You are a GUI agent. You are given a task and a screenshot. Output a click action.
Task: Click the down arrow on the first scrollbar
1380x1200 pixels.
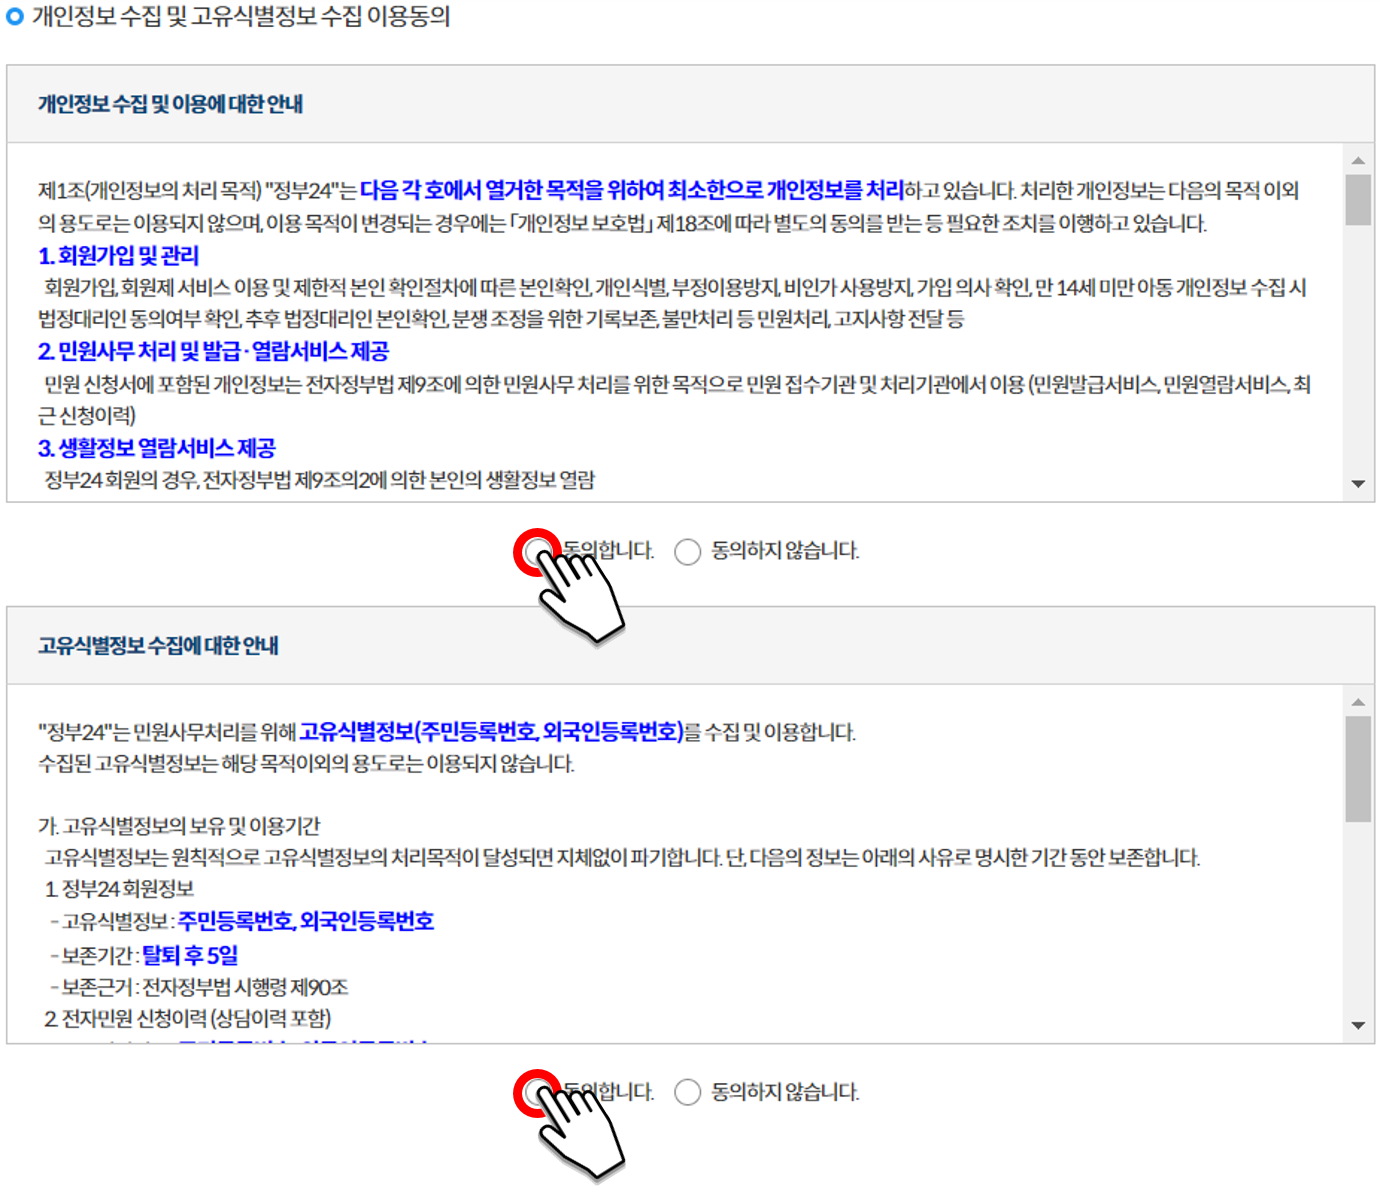coord(1358,485)
